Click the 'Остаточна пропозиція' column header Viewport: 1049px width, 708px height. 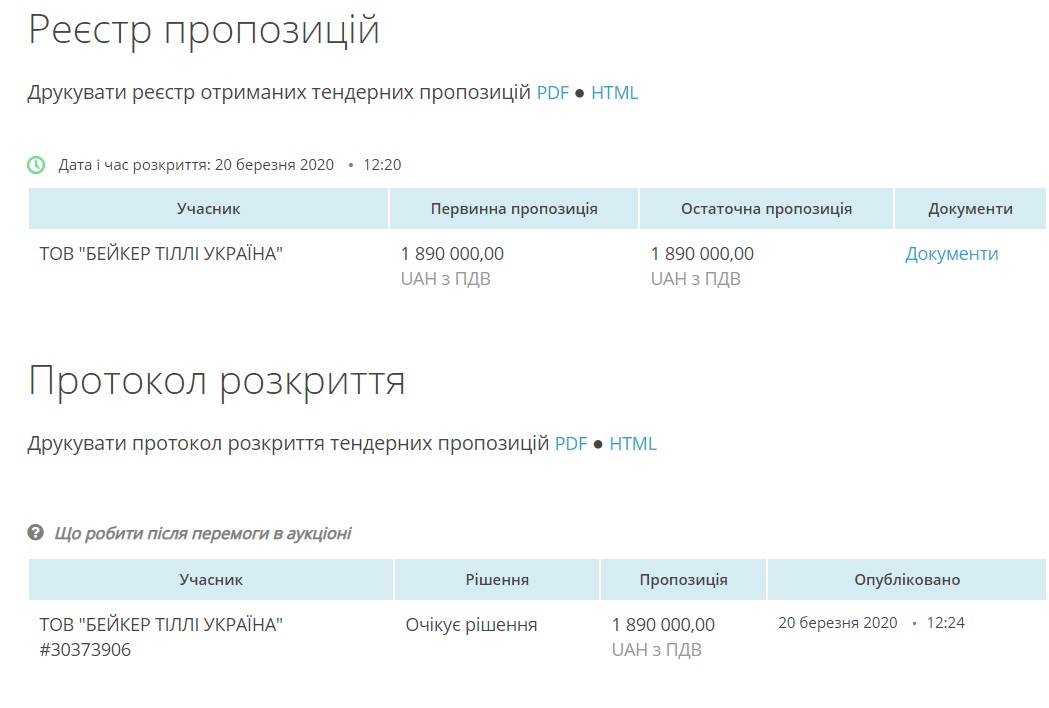click(766, 209)
